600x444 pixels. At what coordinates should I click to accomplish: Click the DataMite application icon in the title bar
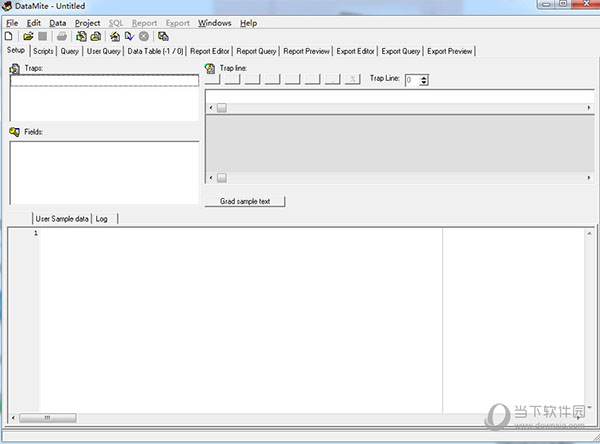(x=7, y=6)
